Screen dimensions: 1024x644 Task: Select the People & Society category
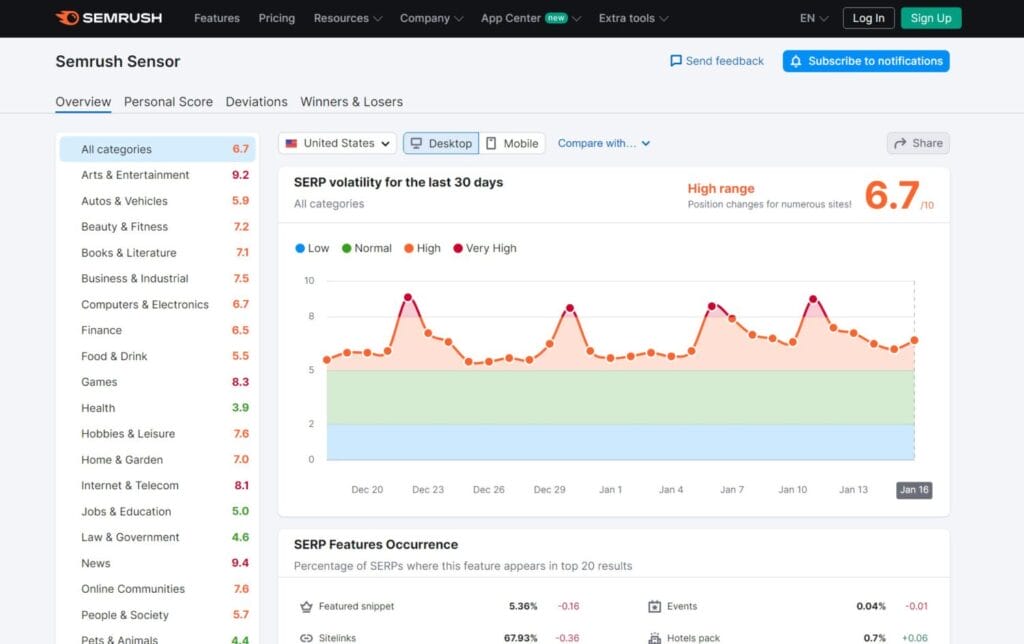click(157, 615)
